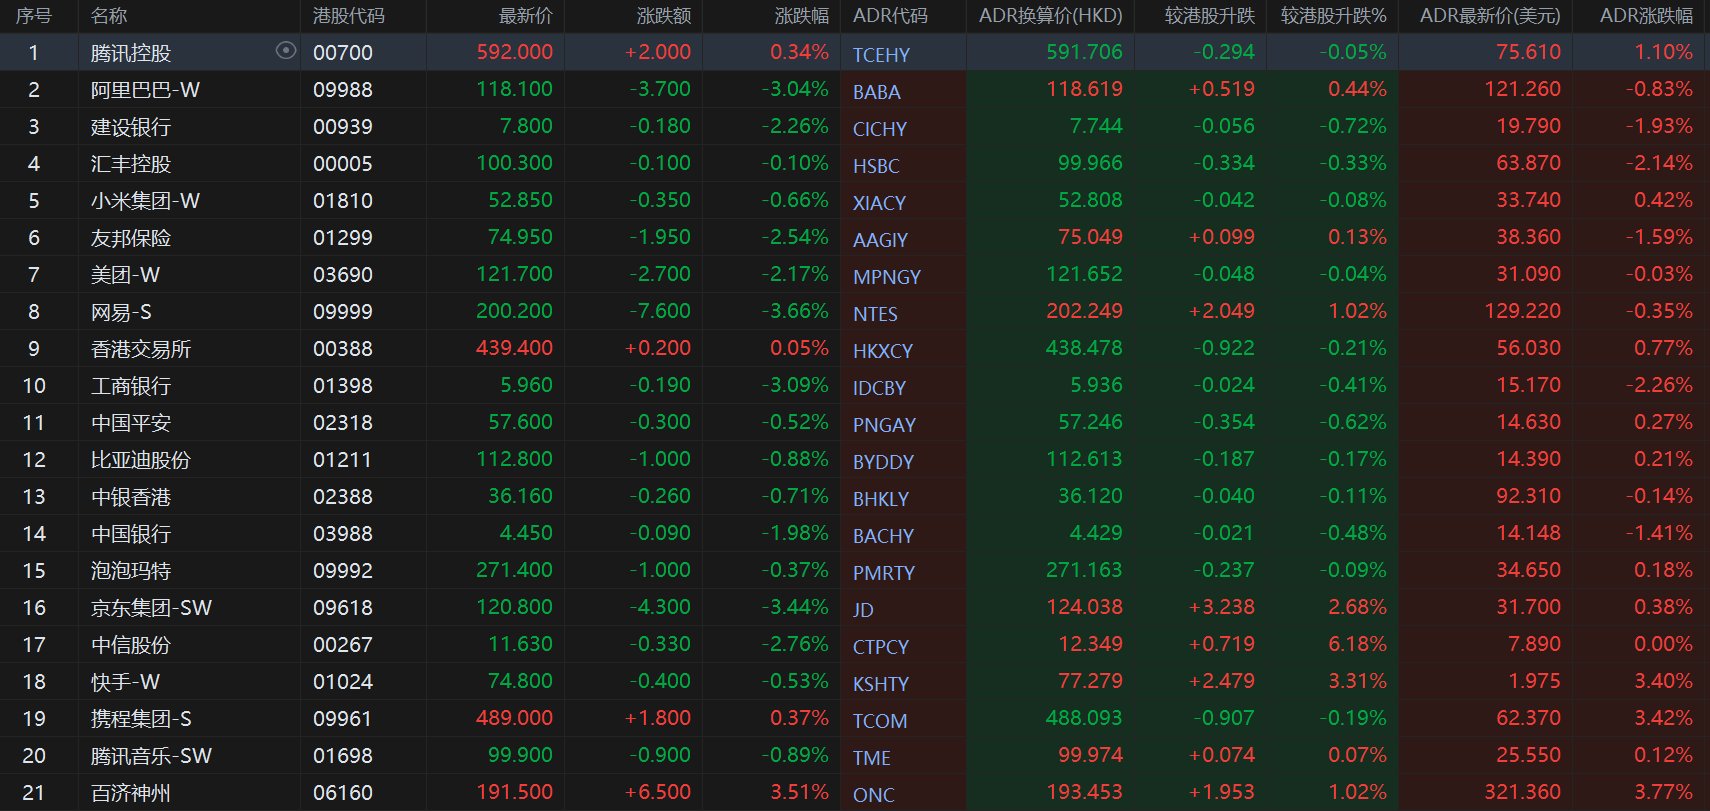
Task: Click the 名称 column header
Action: coord(109,16)
